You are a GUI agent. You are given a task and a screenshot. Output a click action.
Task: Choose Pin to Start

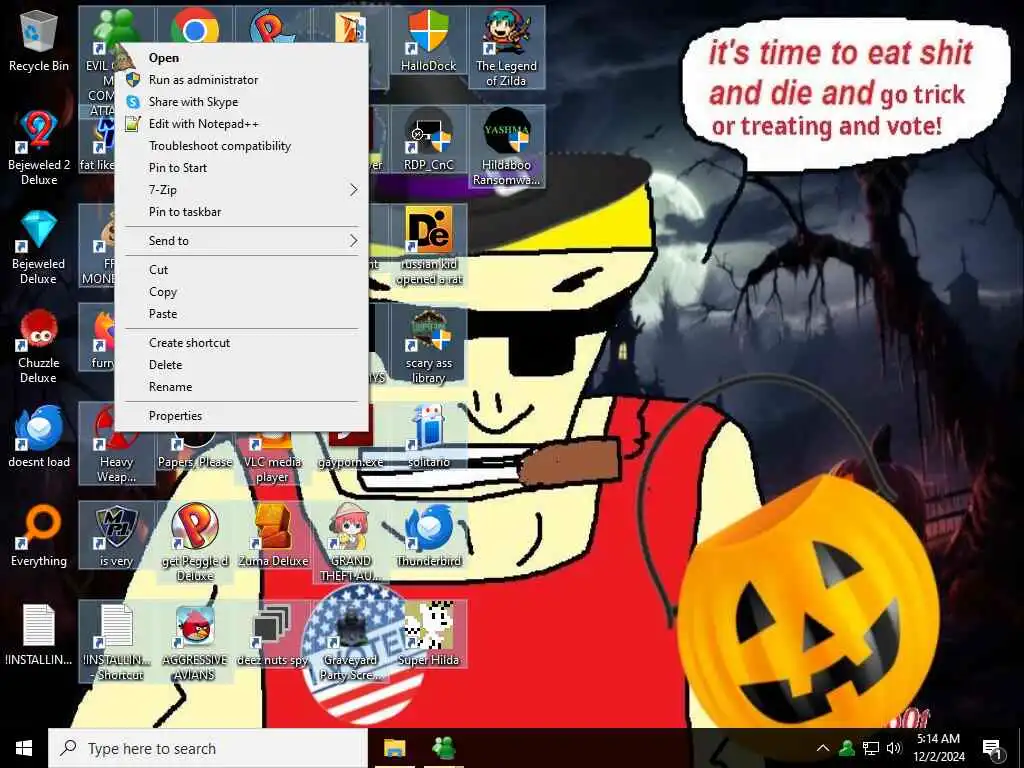pyautogui.click(x=242, y=168)
